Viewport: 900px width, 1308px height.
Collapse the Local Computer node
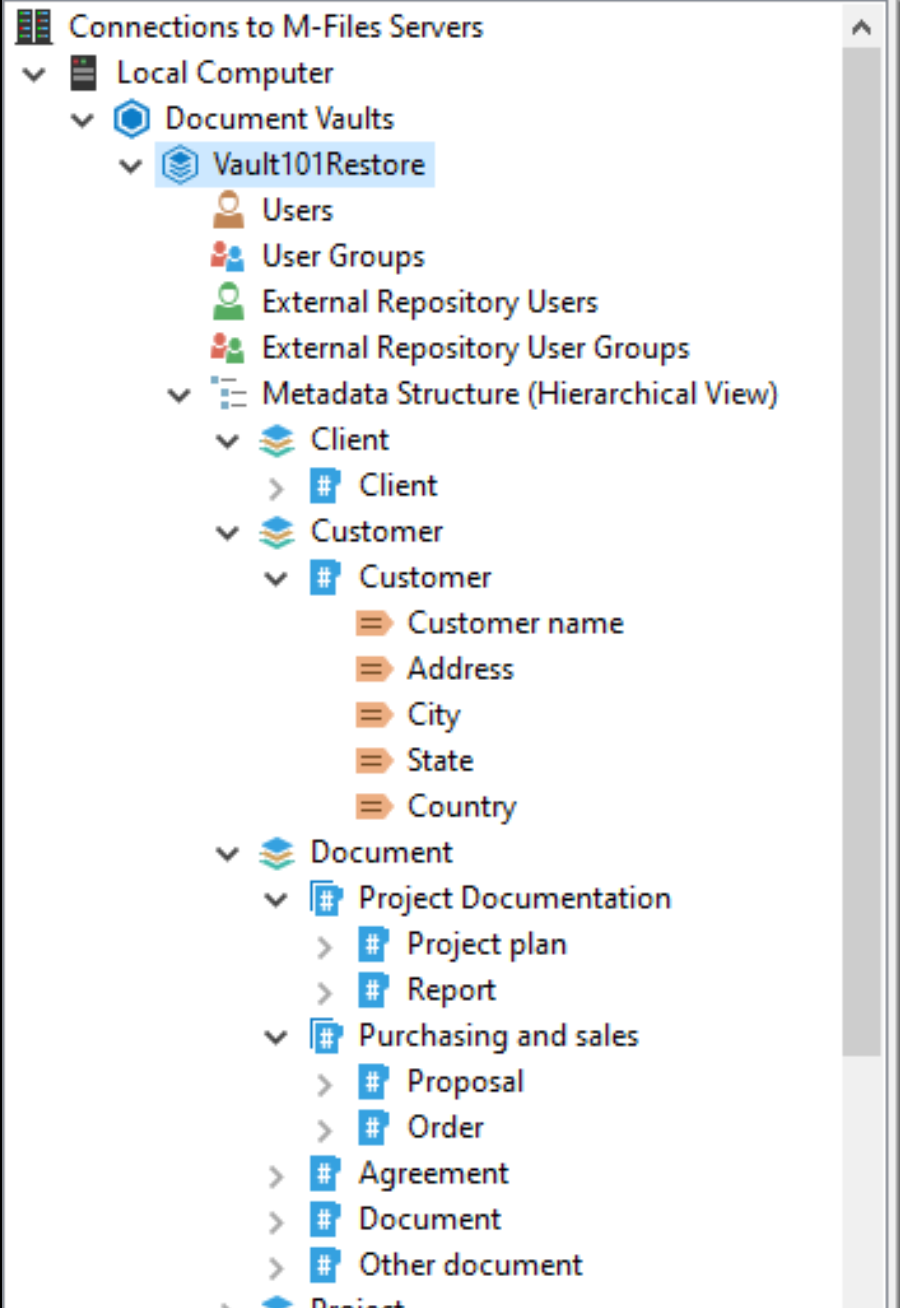[35, 73]
